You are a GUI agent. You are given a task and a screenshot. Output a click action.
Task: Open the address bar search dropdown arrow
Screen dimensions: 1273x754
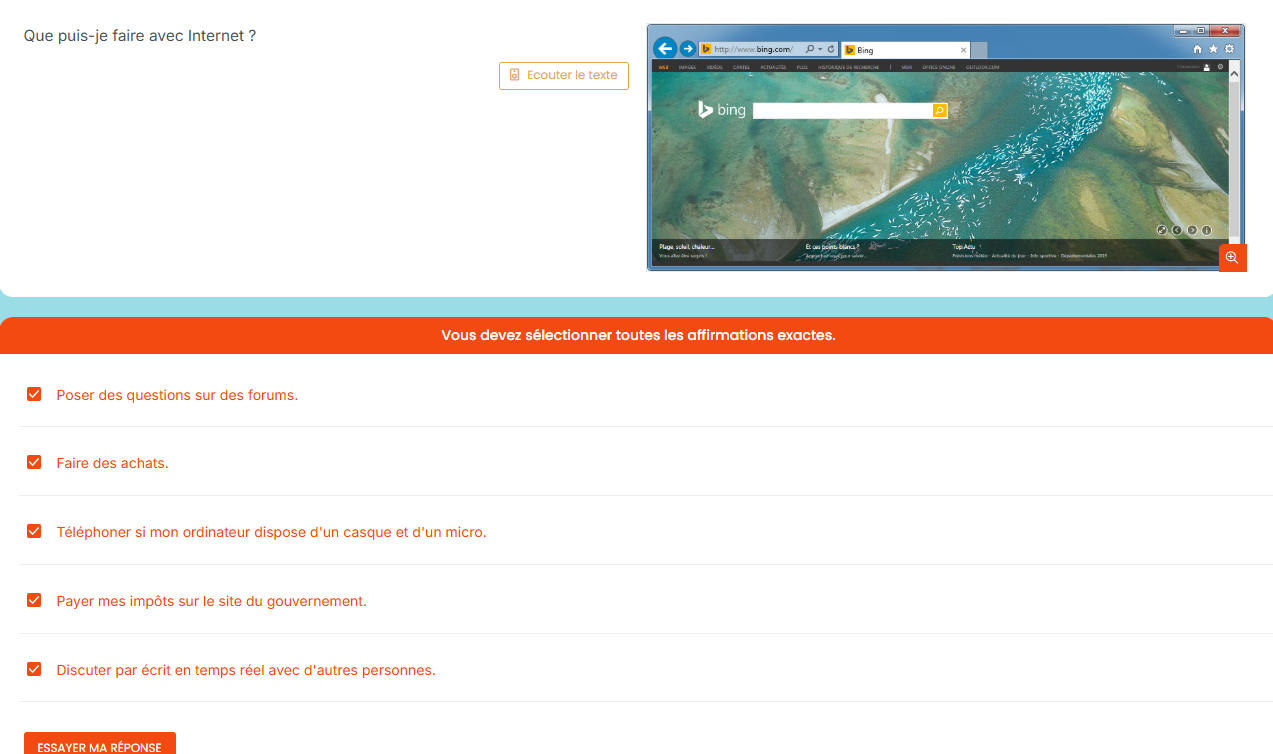pos(820,49)
